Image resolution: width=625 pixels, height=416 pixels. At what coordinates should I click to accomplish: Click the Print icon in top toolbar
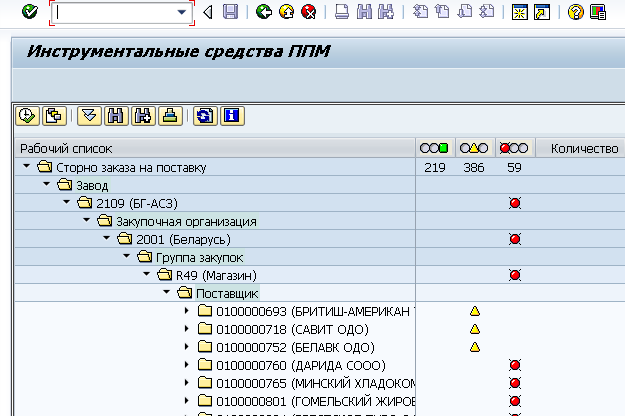coord(342,12)
